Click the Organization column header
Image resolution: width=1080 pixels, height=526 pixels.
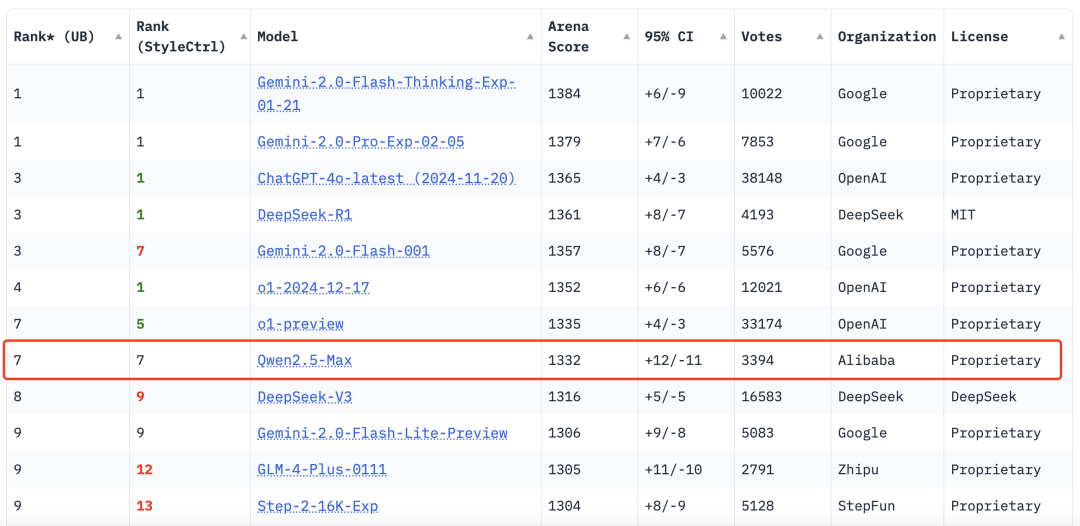(886, 36)
